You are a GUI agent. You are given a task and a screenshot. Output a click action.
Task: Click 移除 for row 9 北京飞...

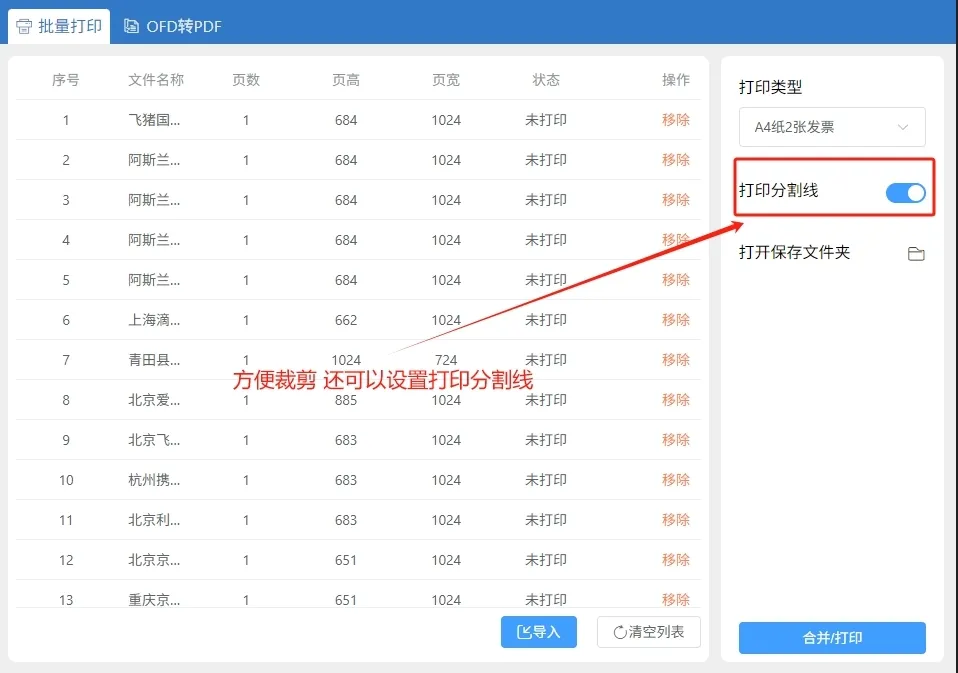click(676, 440)
